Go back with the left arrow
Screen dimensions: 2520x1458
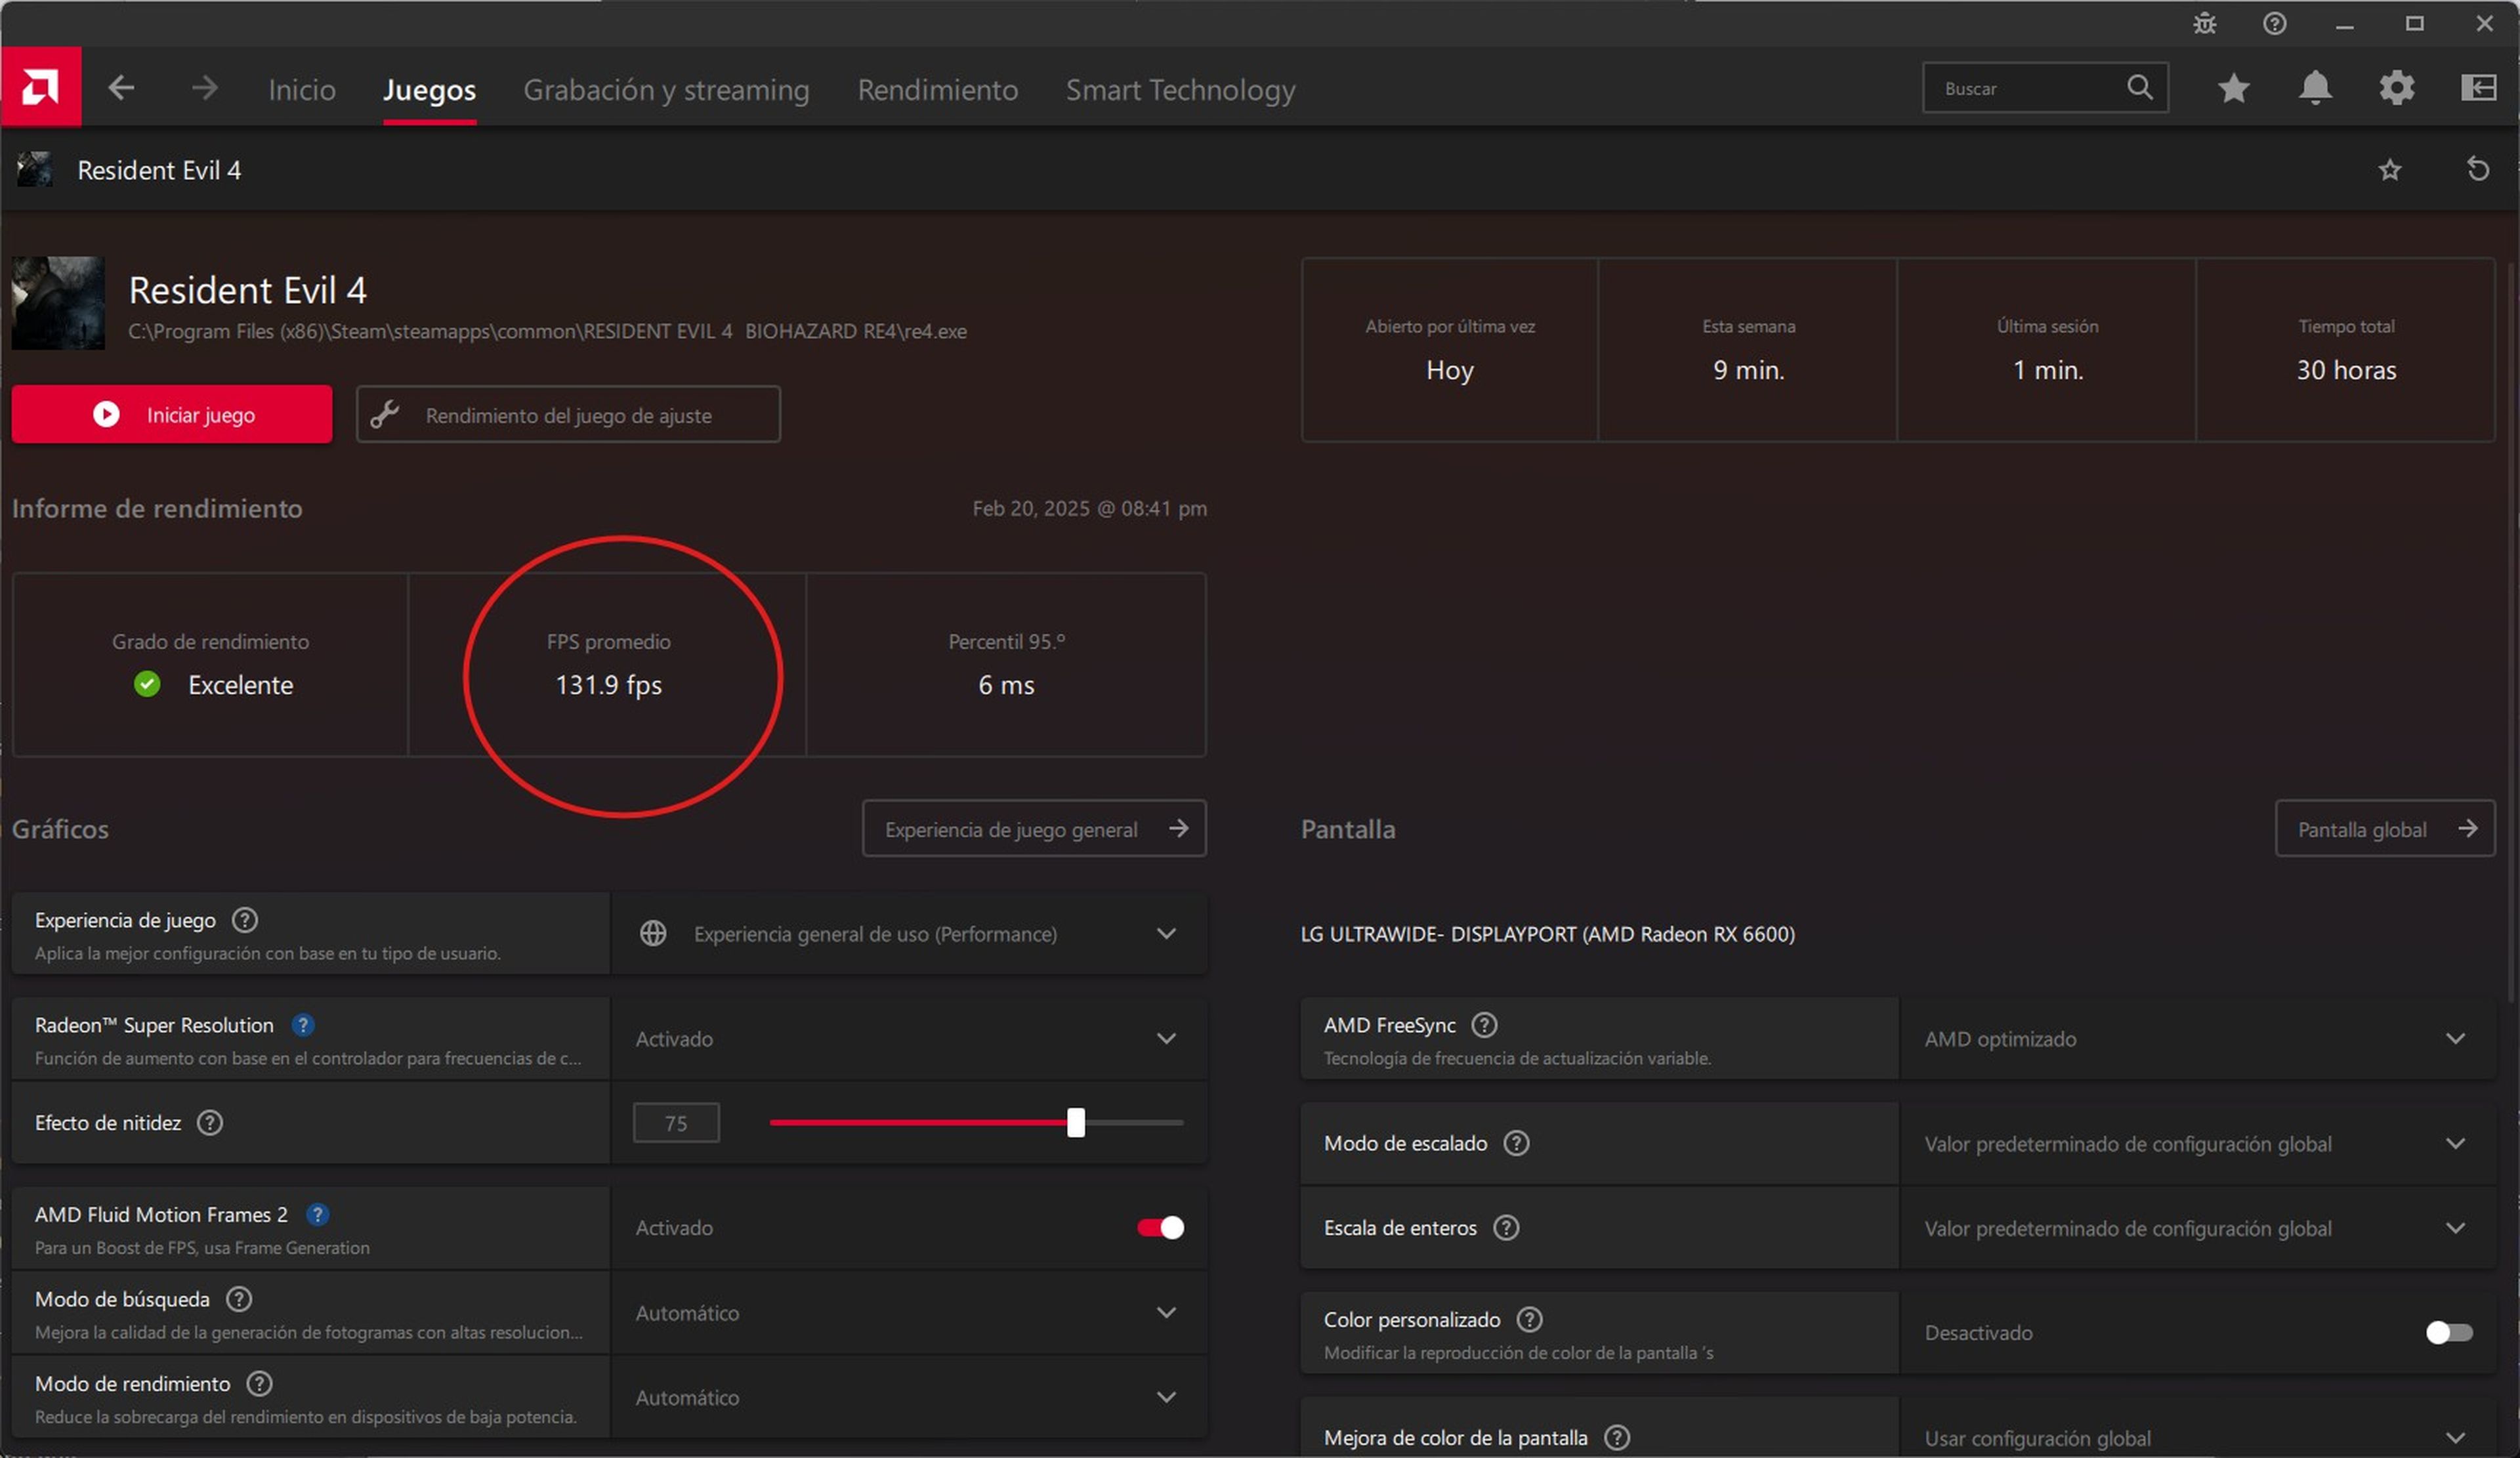pos(121,88)
